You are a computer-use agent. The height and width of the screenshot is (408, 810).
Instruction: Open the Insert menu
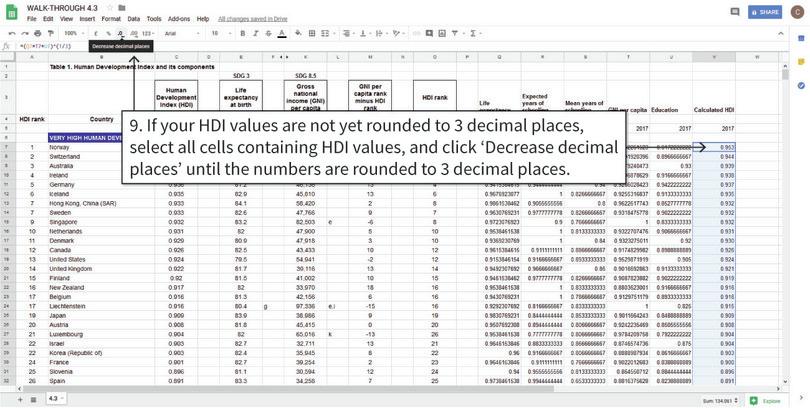click(87, 19)
